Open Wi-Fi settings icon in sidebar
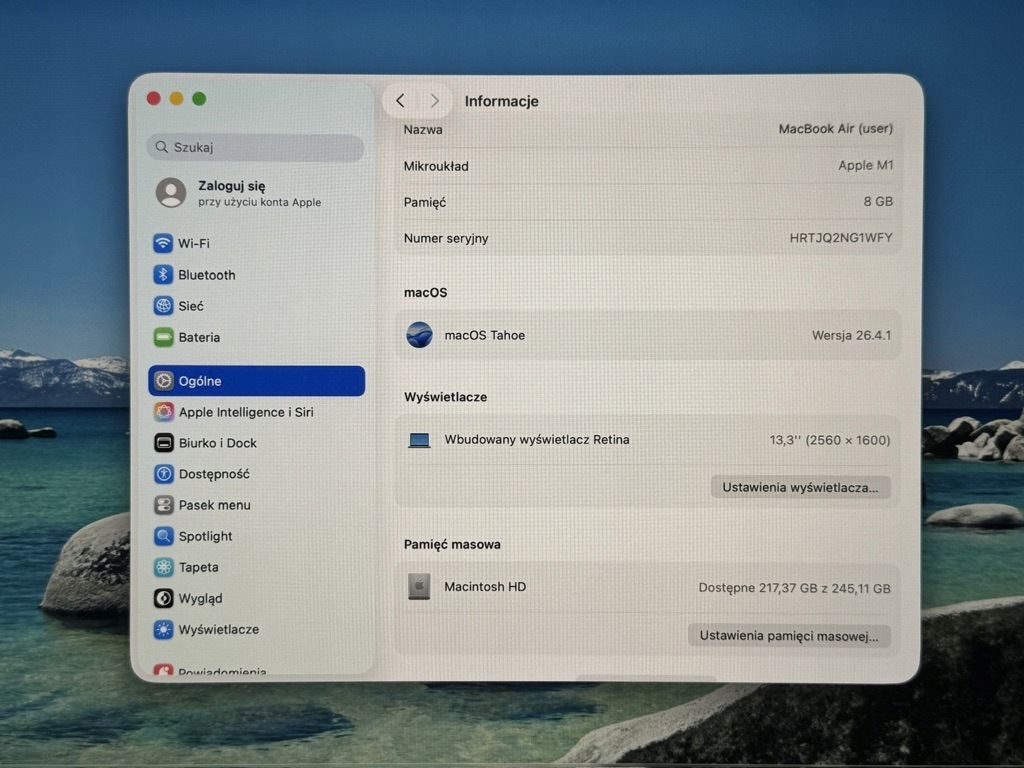 [x=163, y=243]
